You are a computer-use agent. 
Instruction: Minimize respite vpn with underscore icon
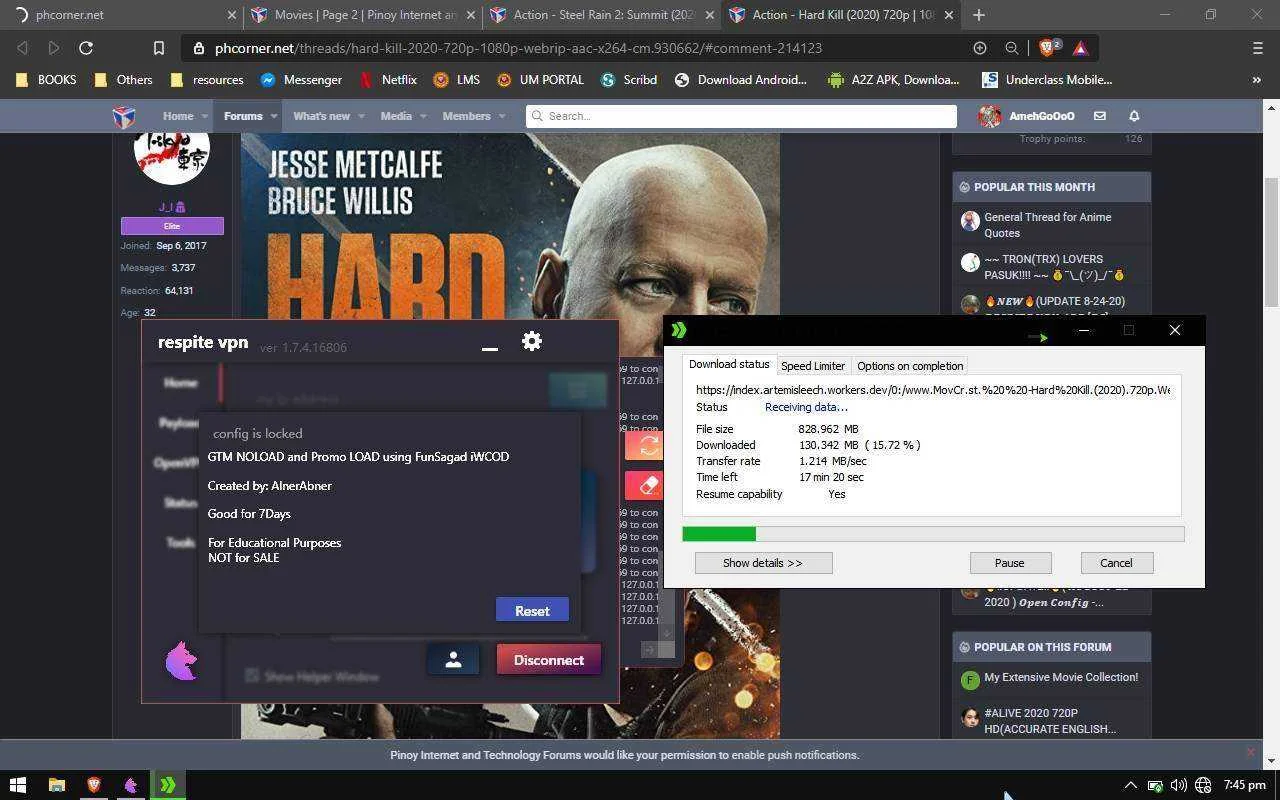pyautogui.click(x=489, y=347)
